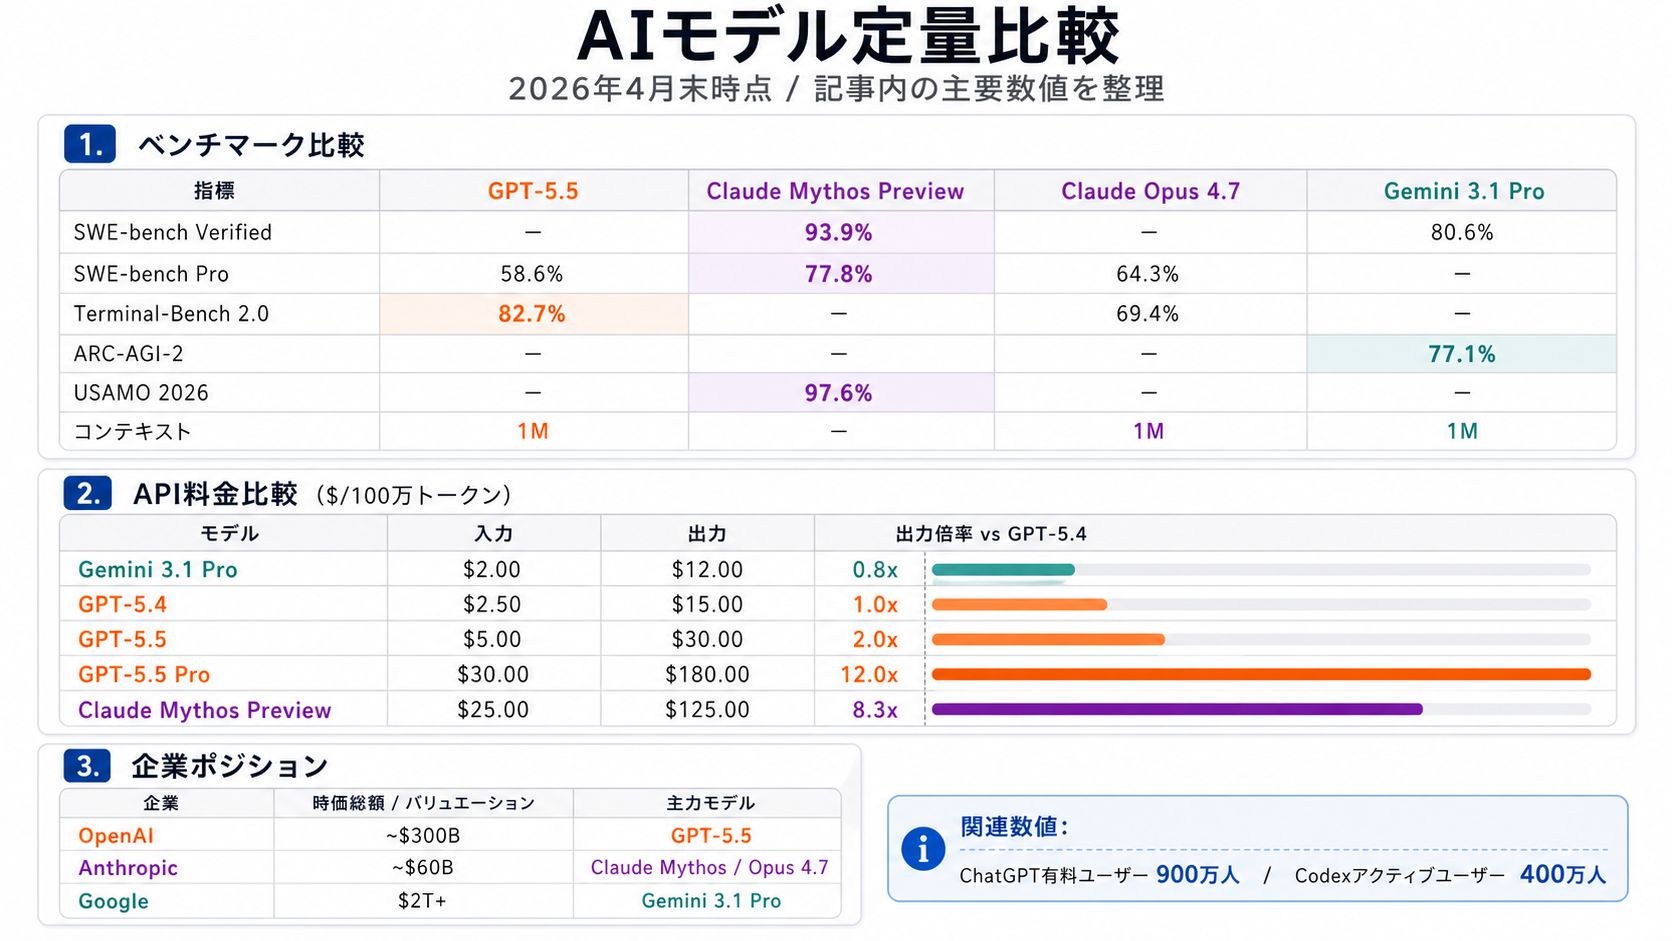Image resolution: width=1672 pixels, height=941 pixels.
Task: Click the 企業ポジション section heading
Action: click(230, 767)
